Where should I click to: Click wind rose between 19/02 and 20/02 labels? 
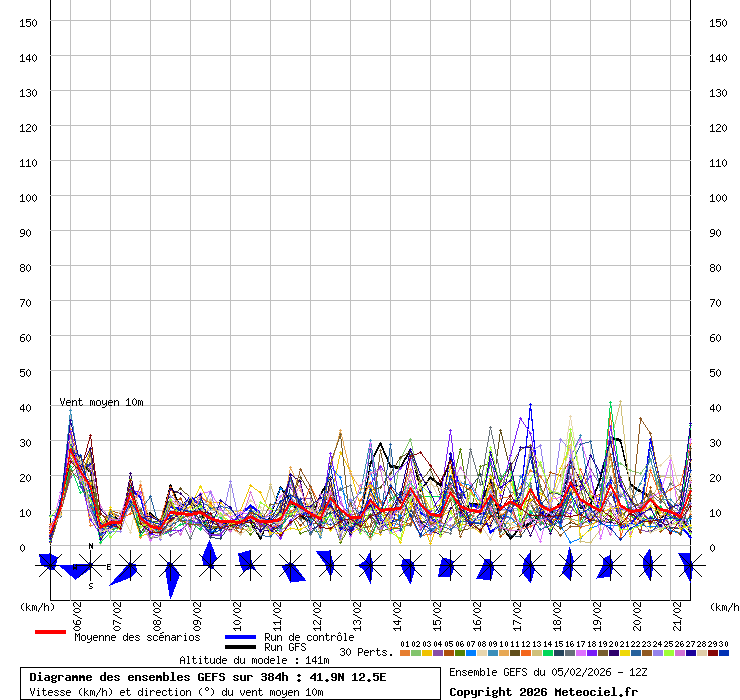[606, 567]
